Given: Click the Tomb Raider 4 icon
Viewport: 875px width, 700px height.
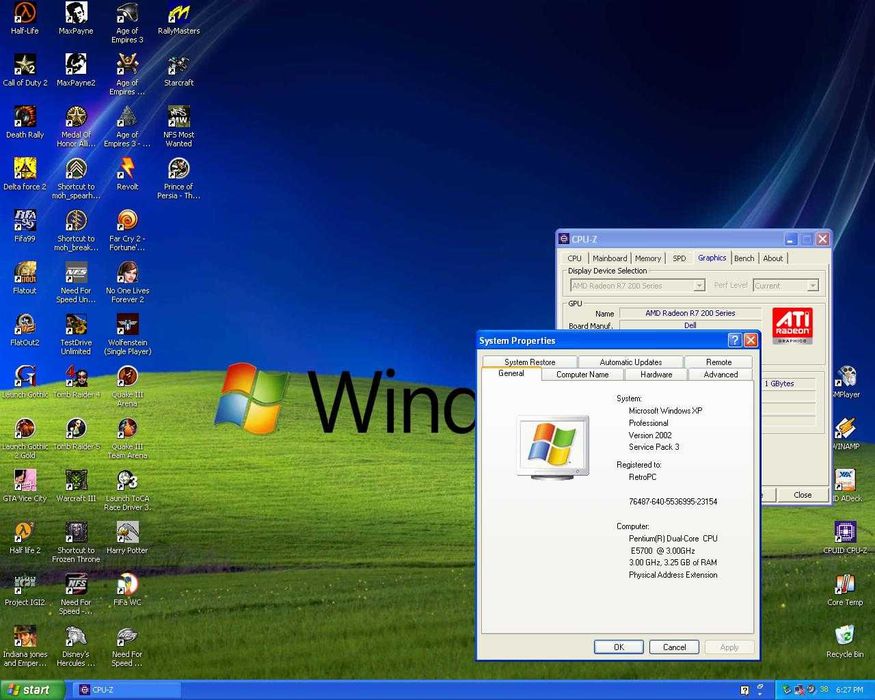Looking at the screenshot, I should click(x=76, y=382).
